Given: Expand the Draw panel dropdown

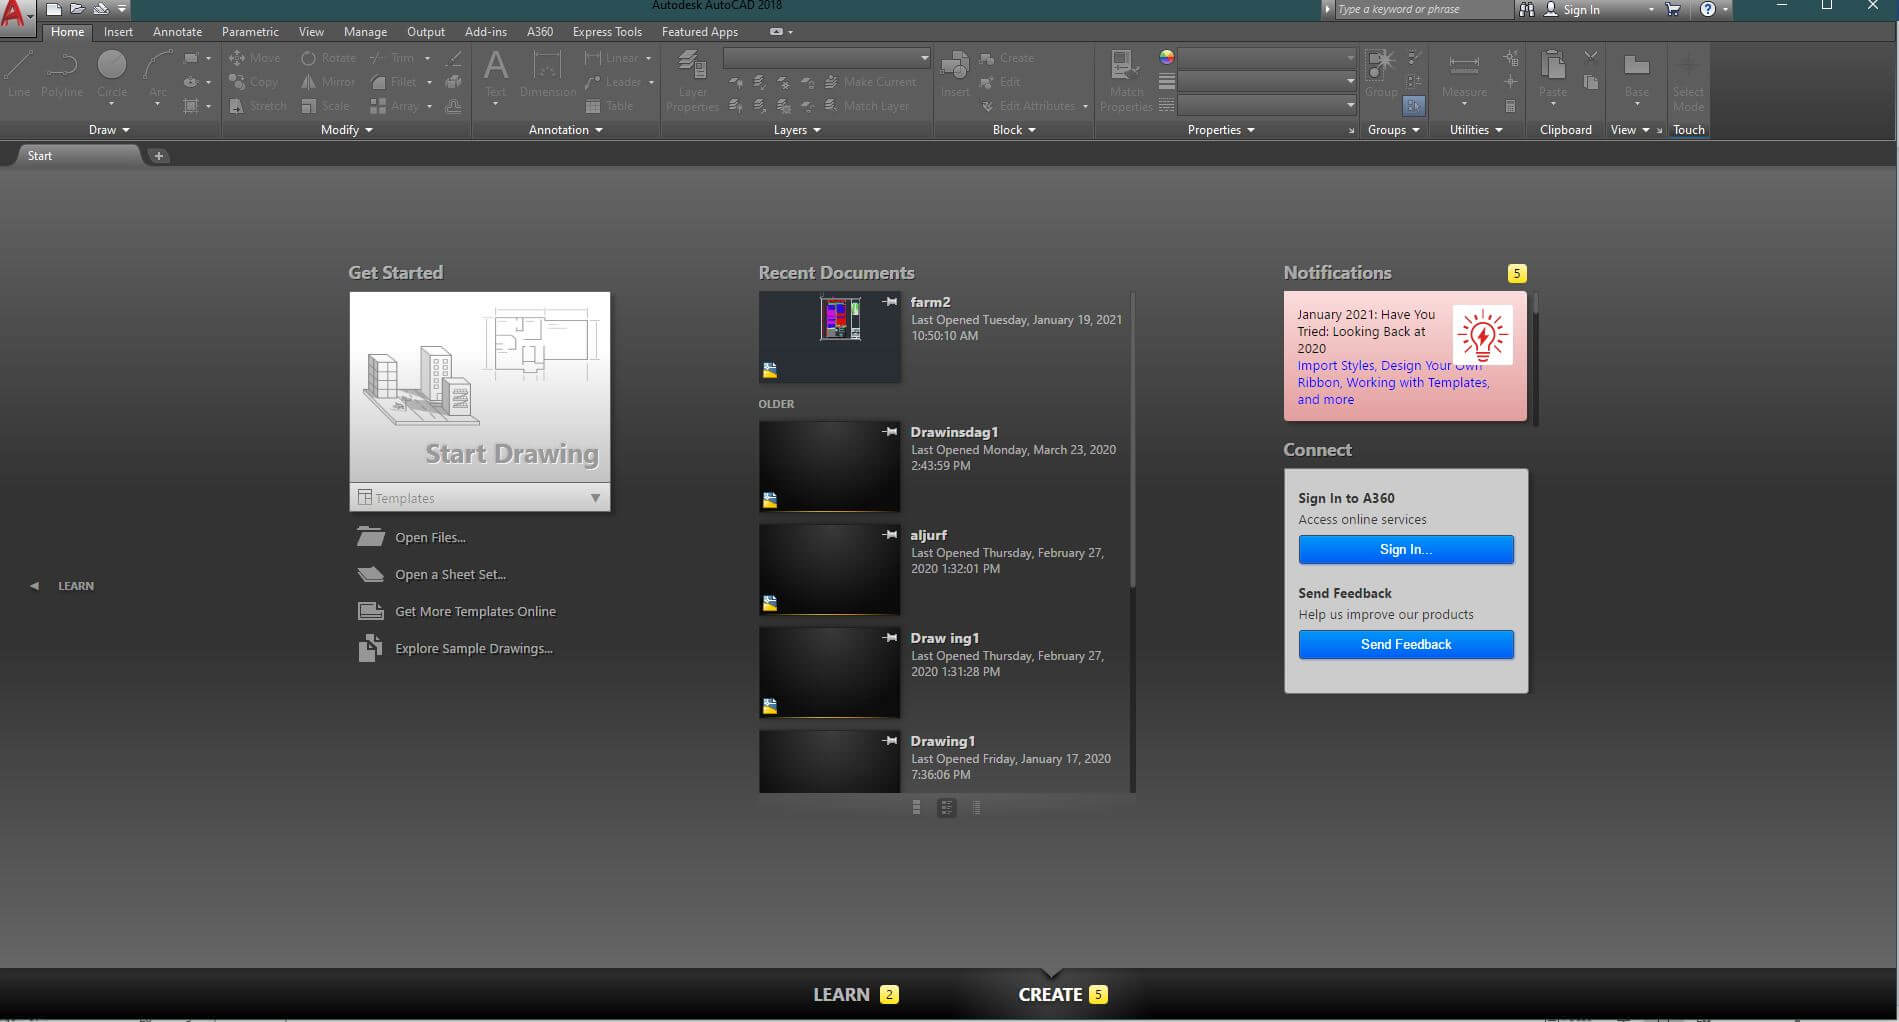Looking at the screenshot, I should pyautogui.click(x=109, y=130).
